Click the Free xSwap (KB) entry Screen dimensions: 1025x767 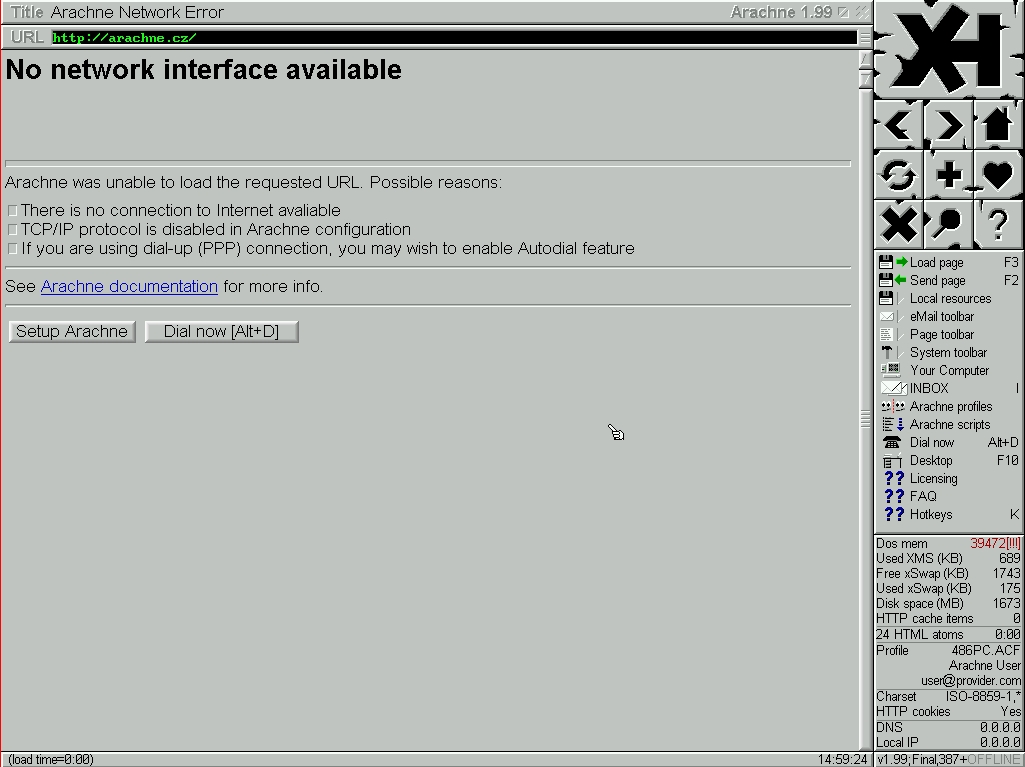949,573
